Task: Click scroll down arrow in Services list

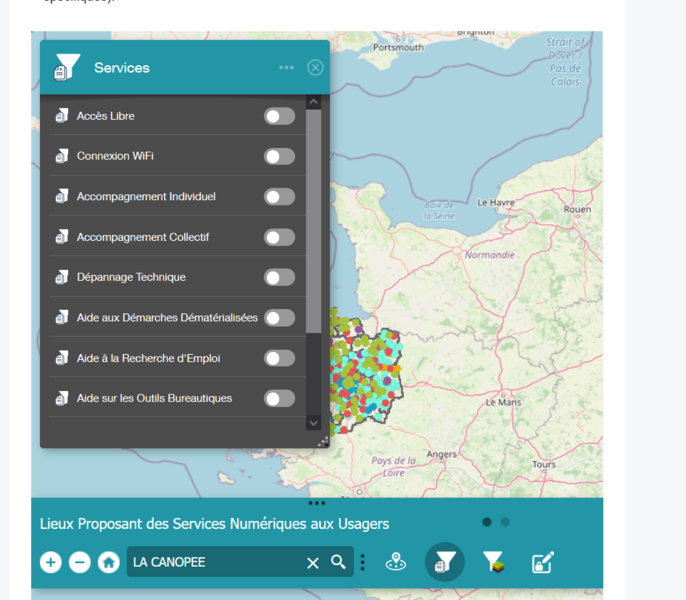Action: pos(313,423)
